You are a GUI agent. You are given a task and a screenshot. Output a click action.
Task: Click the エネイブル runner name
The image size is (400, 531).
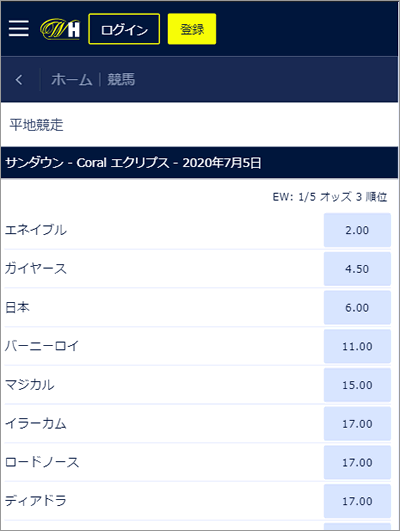(x=36, y=230)
